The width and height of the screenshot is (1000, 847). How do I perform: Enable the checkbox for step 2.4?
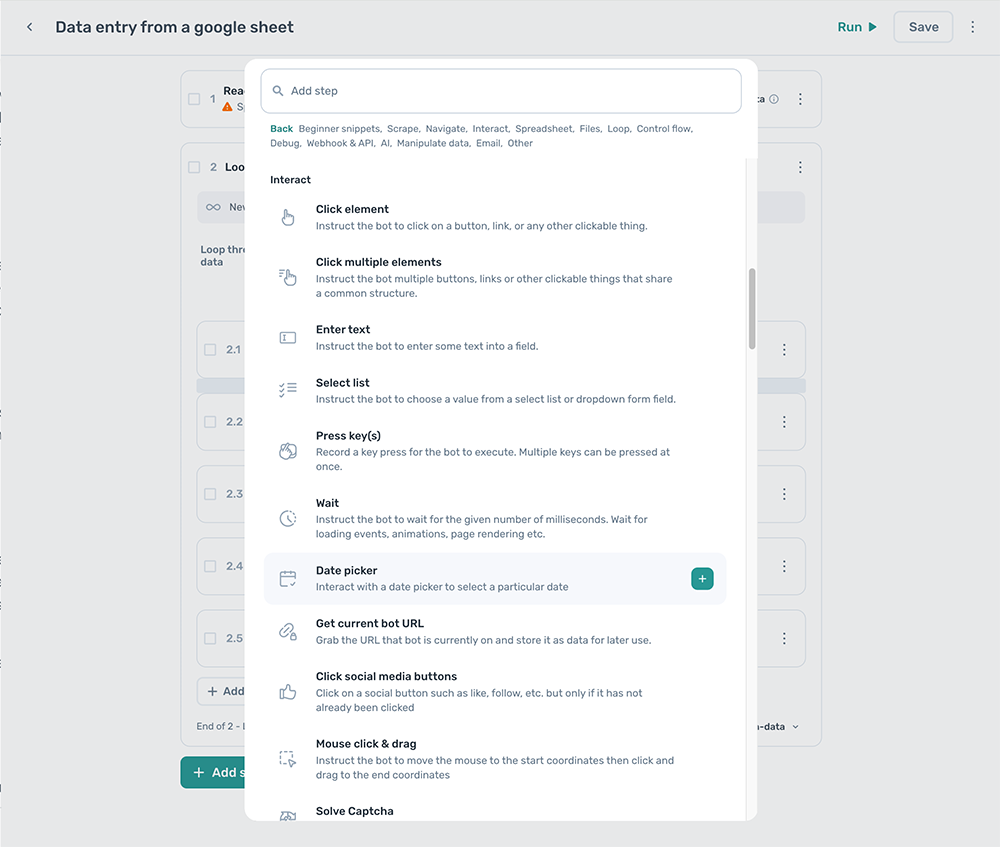(210, 566)
